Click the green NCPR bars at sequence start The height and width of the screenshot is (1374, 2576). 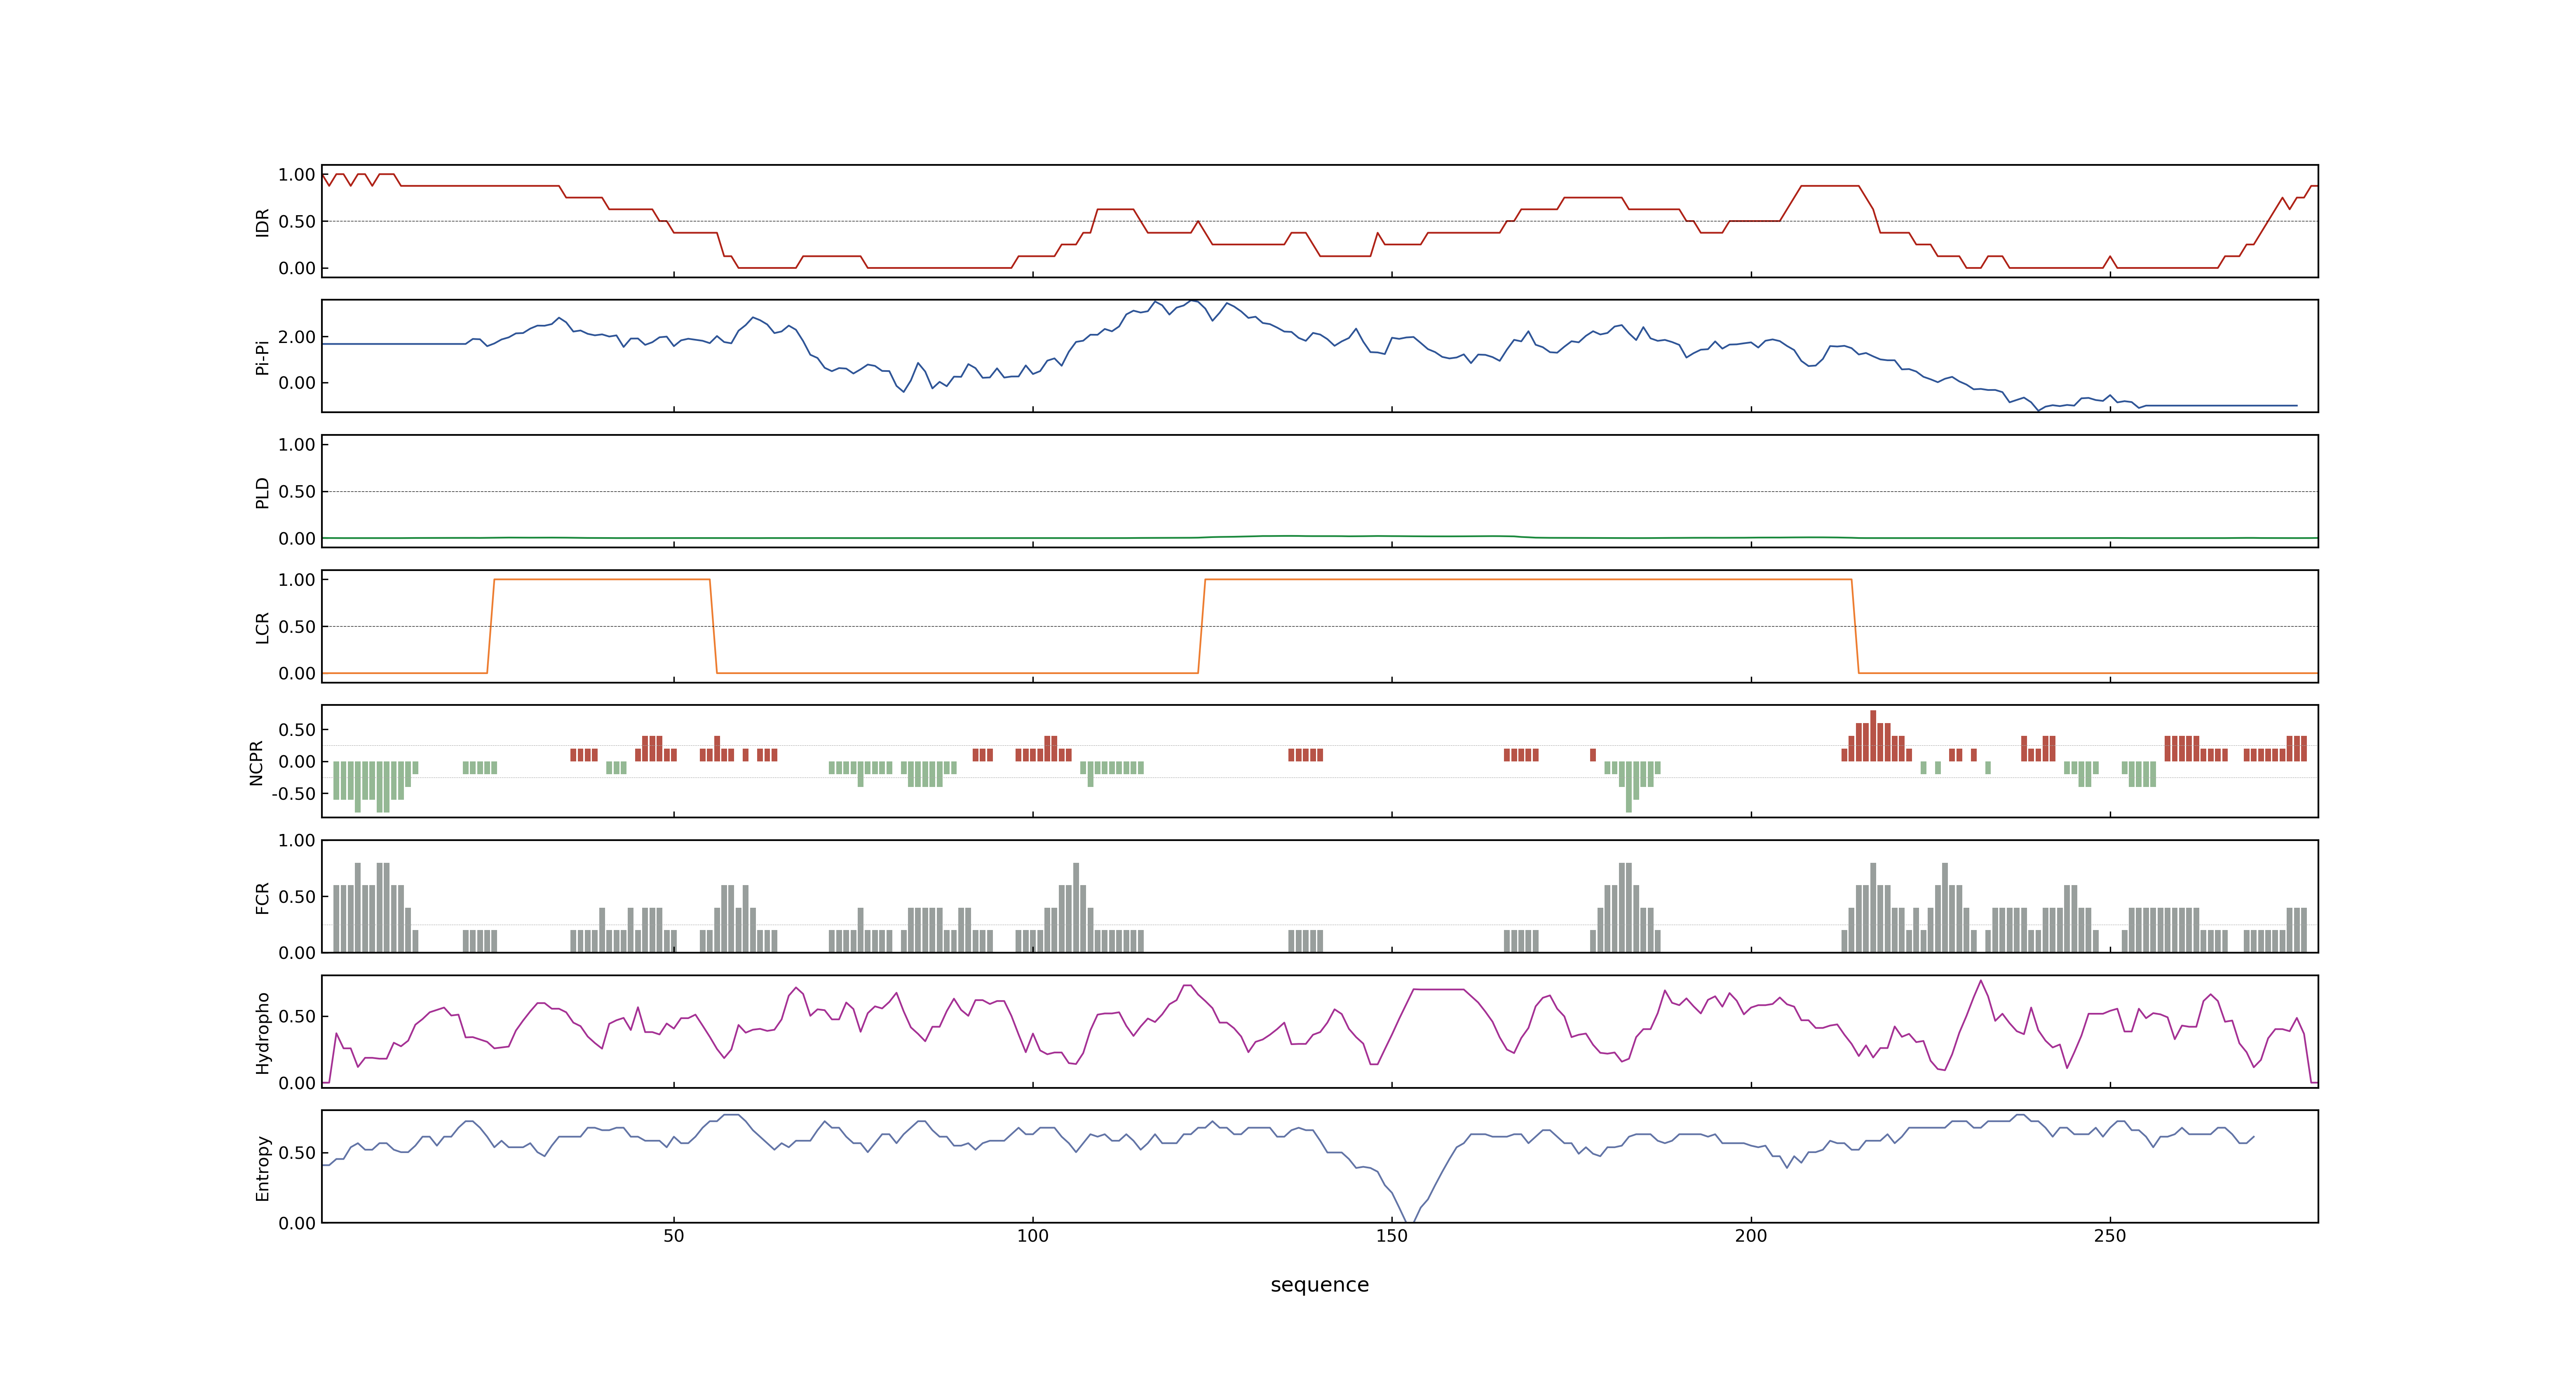pos(375,786)
